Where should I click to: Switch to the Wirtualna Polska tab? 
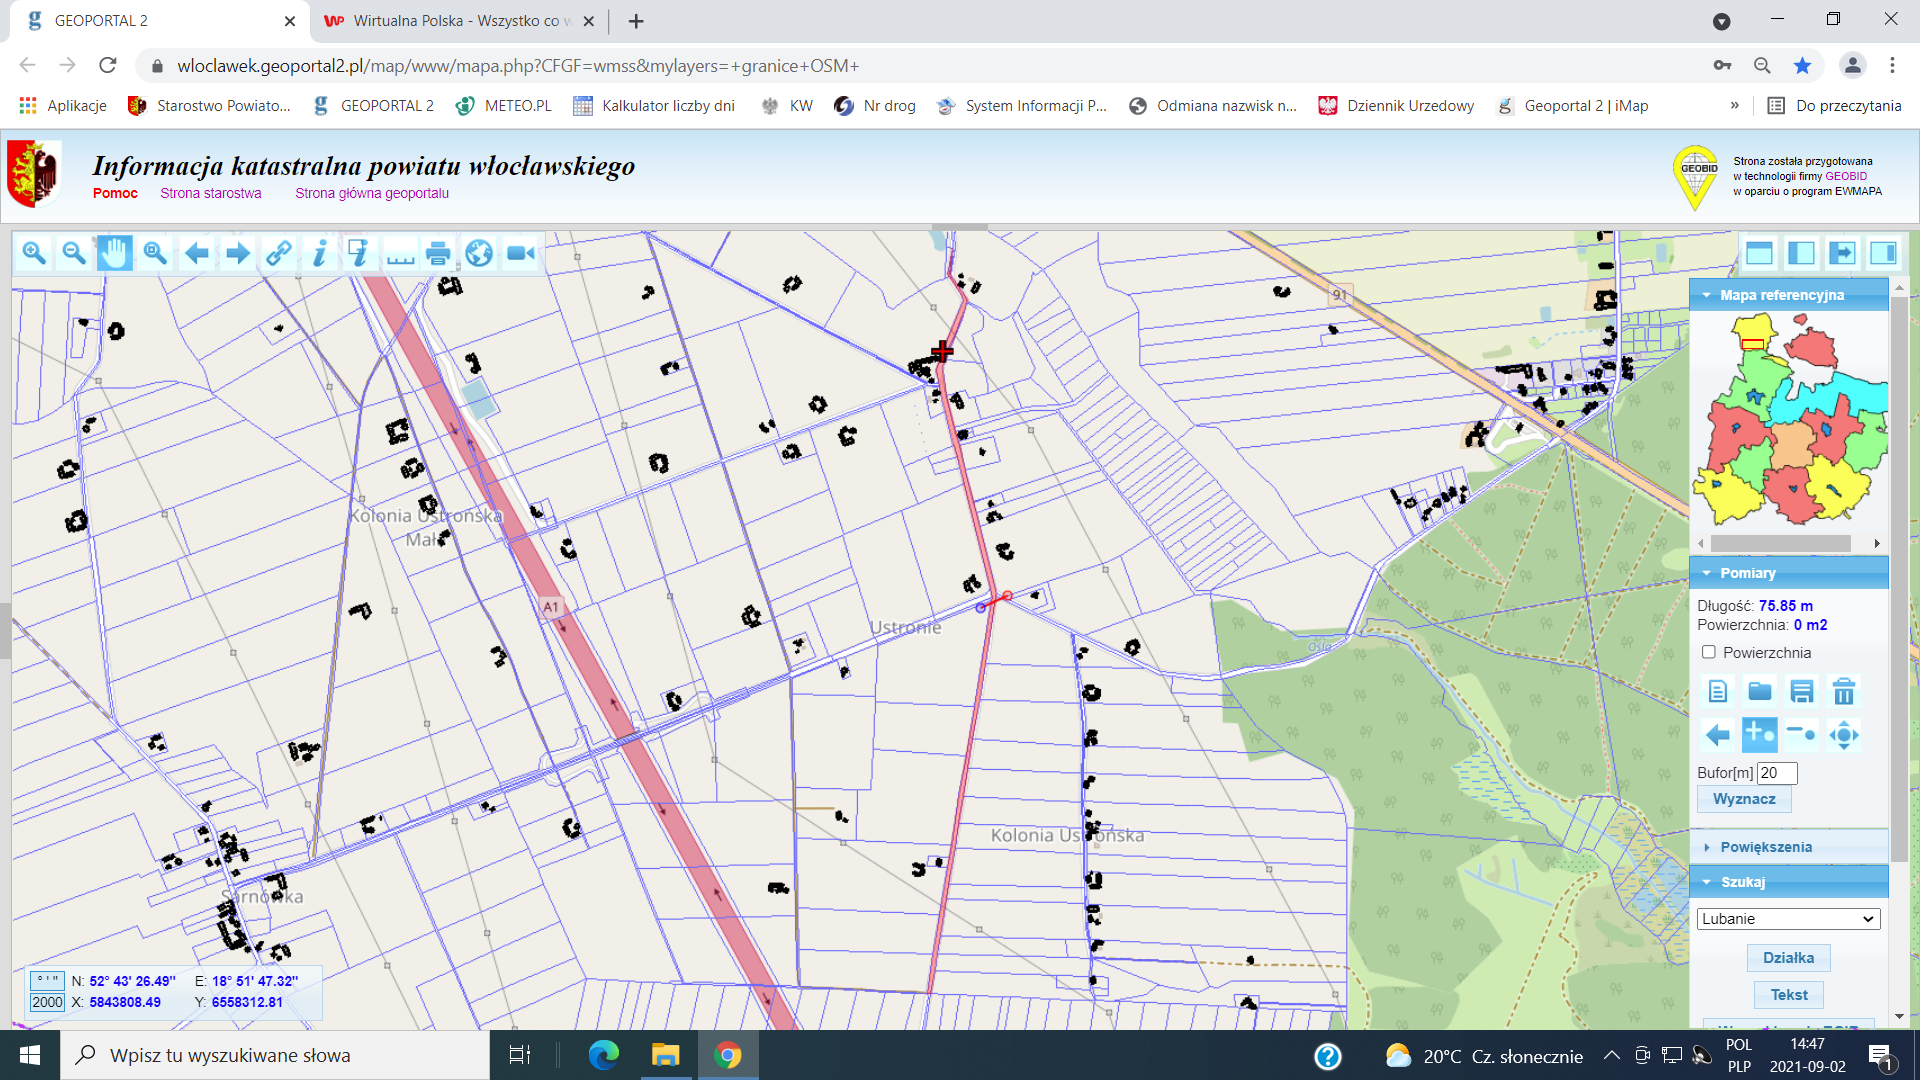(455, 21)
